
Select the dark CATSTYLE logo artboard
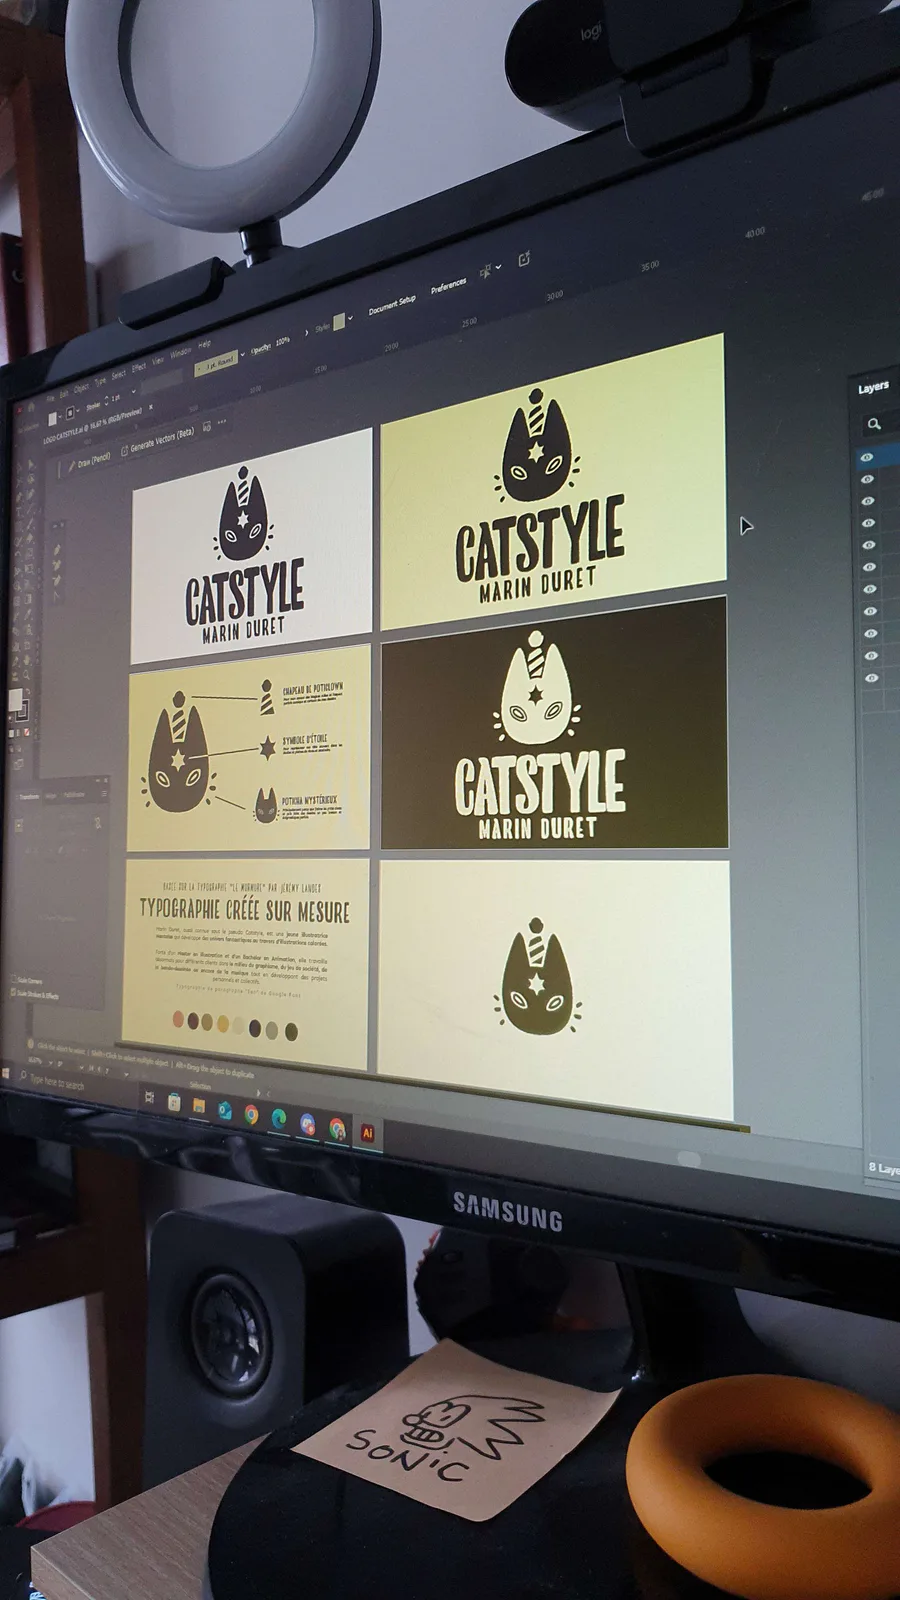click(x=554, y=722)
